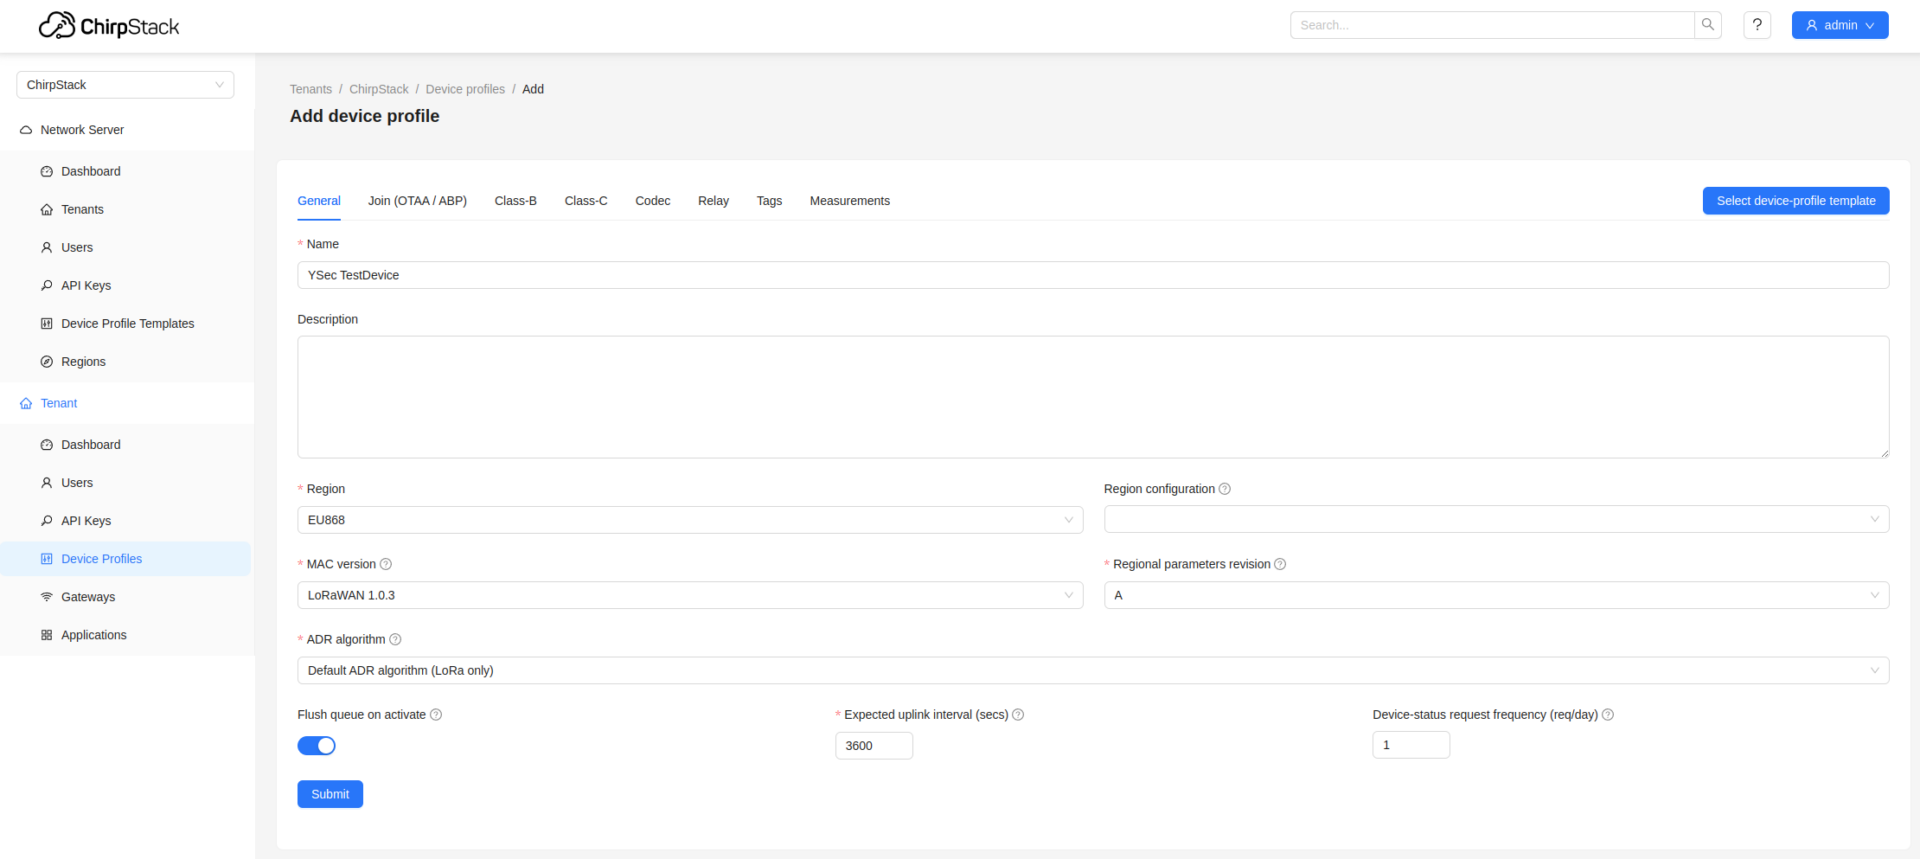Switch to the Codec tab
1920x859 pixels.
point(652,201)
